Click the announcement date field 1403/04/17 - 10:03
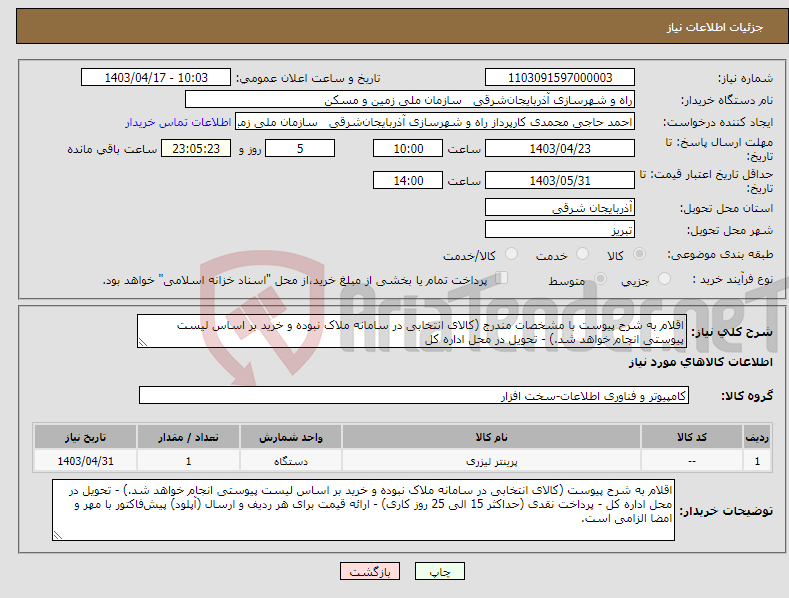The width and height of the screenshot is (789, 598). (x=155, y=78)
